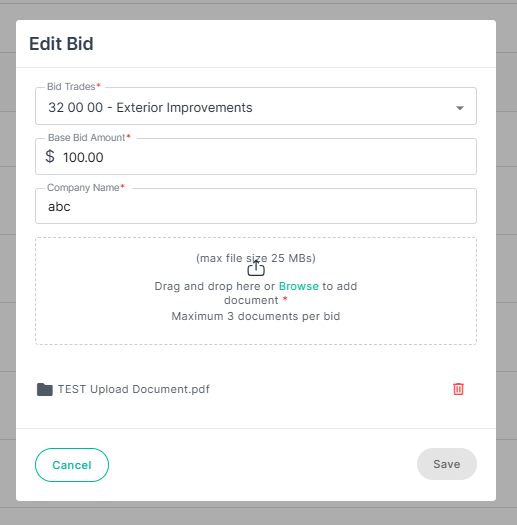The image size is (517, 525).
Task: Click the dollar sign in Base Bid Amount
Action: (50, 156)
